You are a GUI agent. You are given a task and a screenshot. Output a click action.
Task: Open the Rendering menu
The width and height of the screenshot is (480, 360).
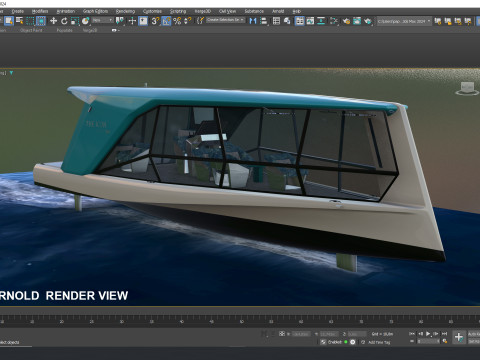point(125,11)
